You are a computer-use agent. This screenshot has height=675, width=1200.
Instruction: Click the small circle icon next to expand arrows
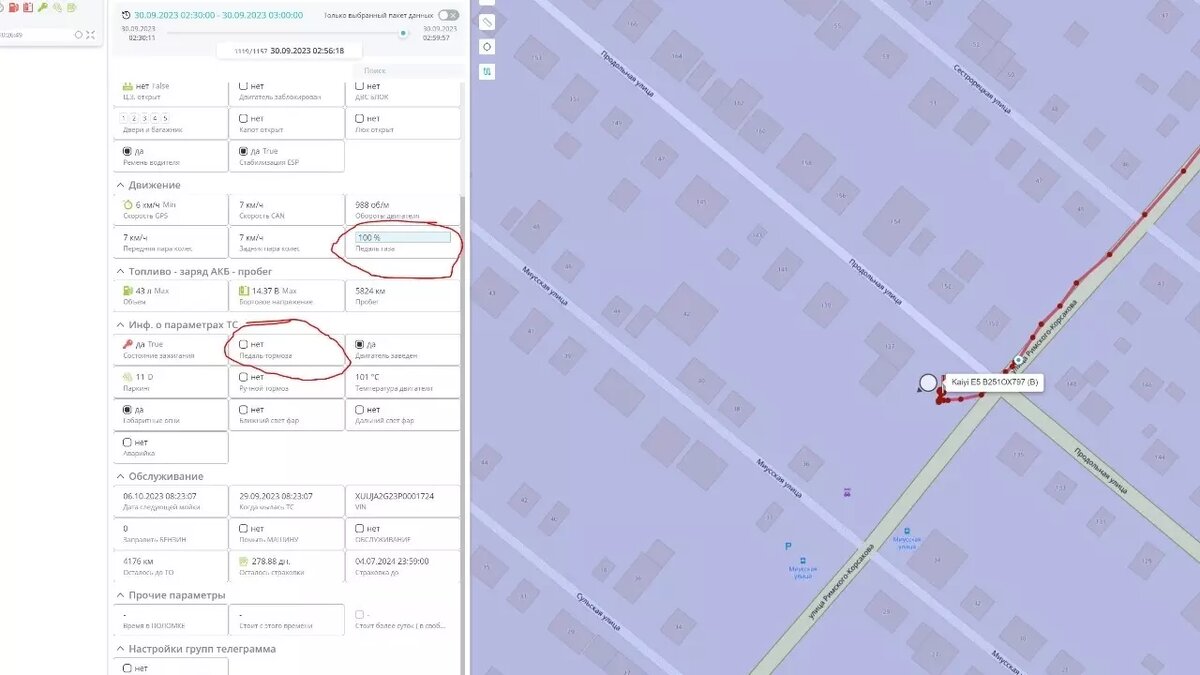tap(79, 35)
